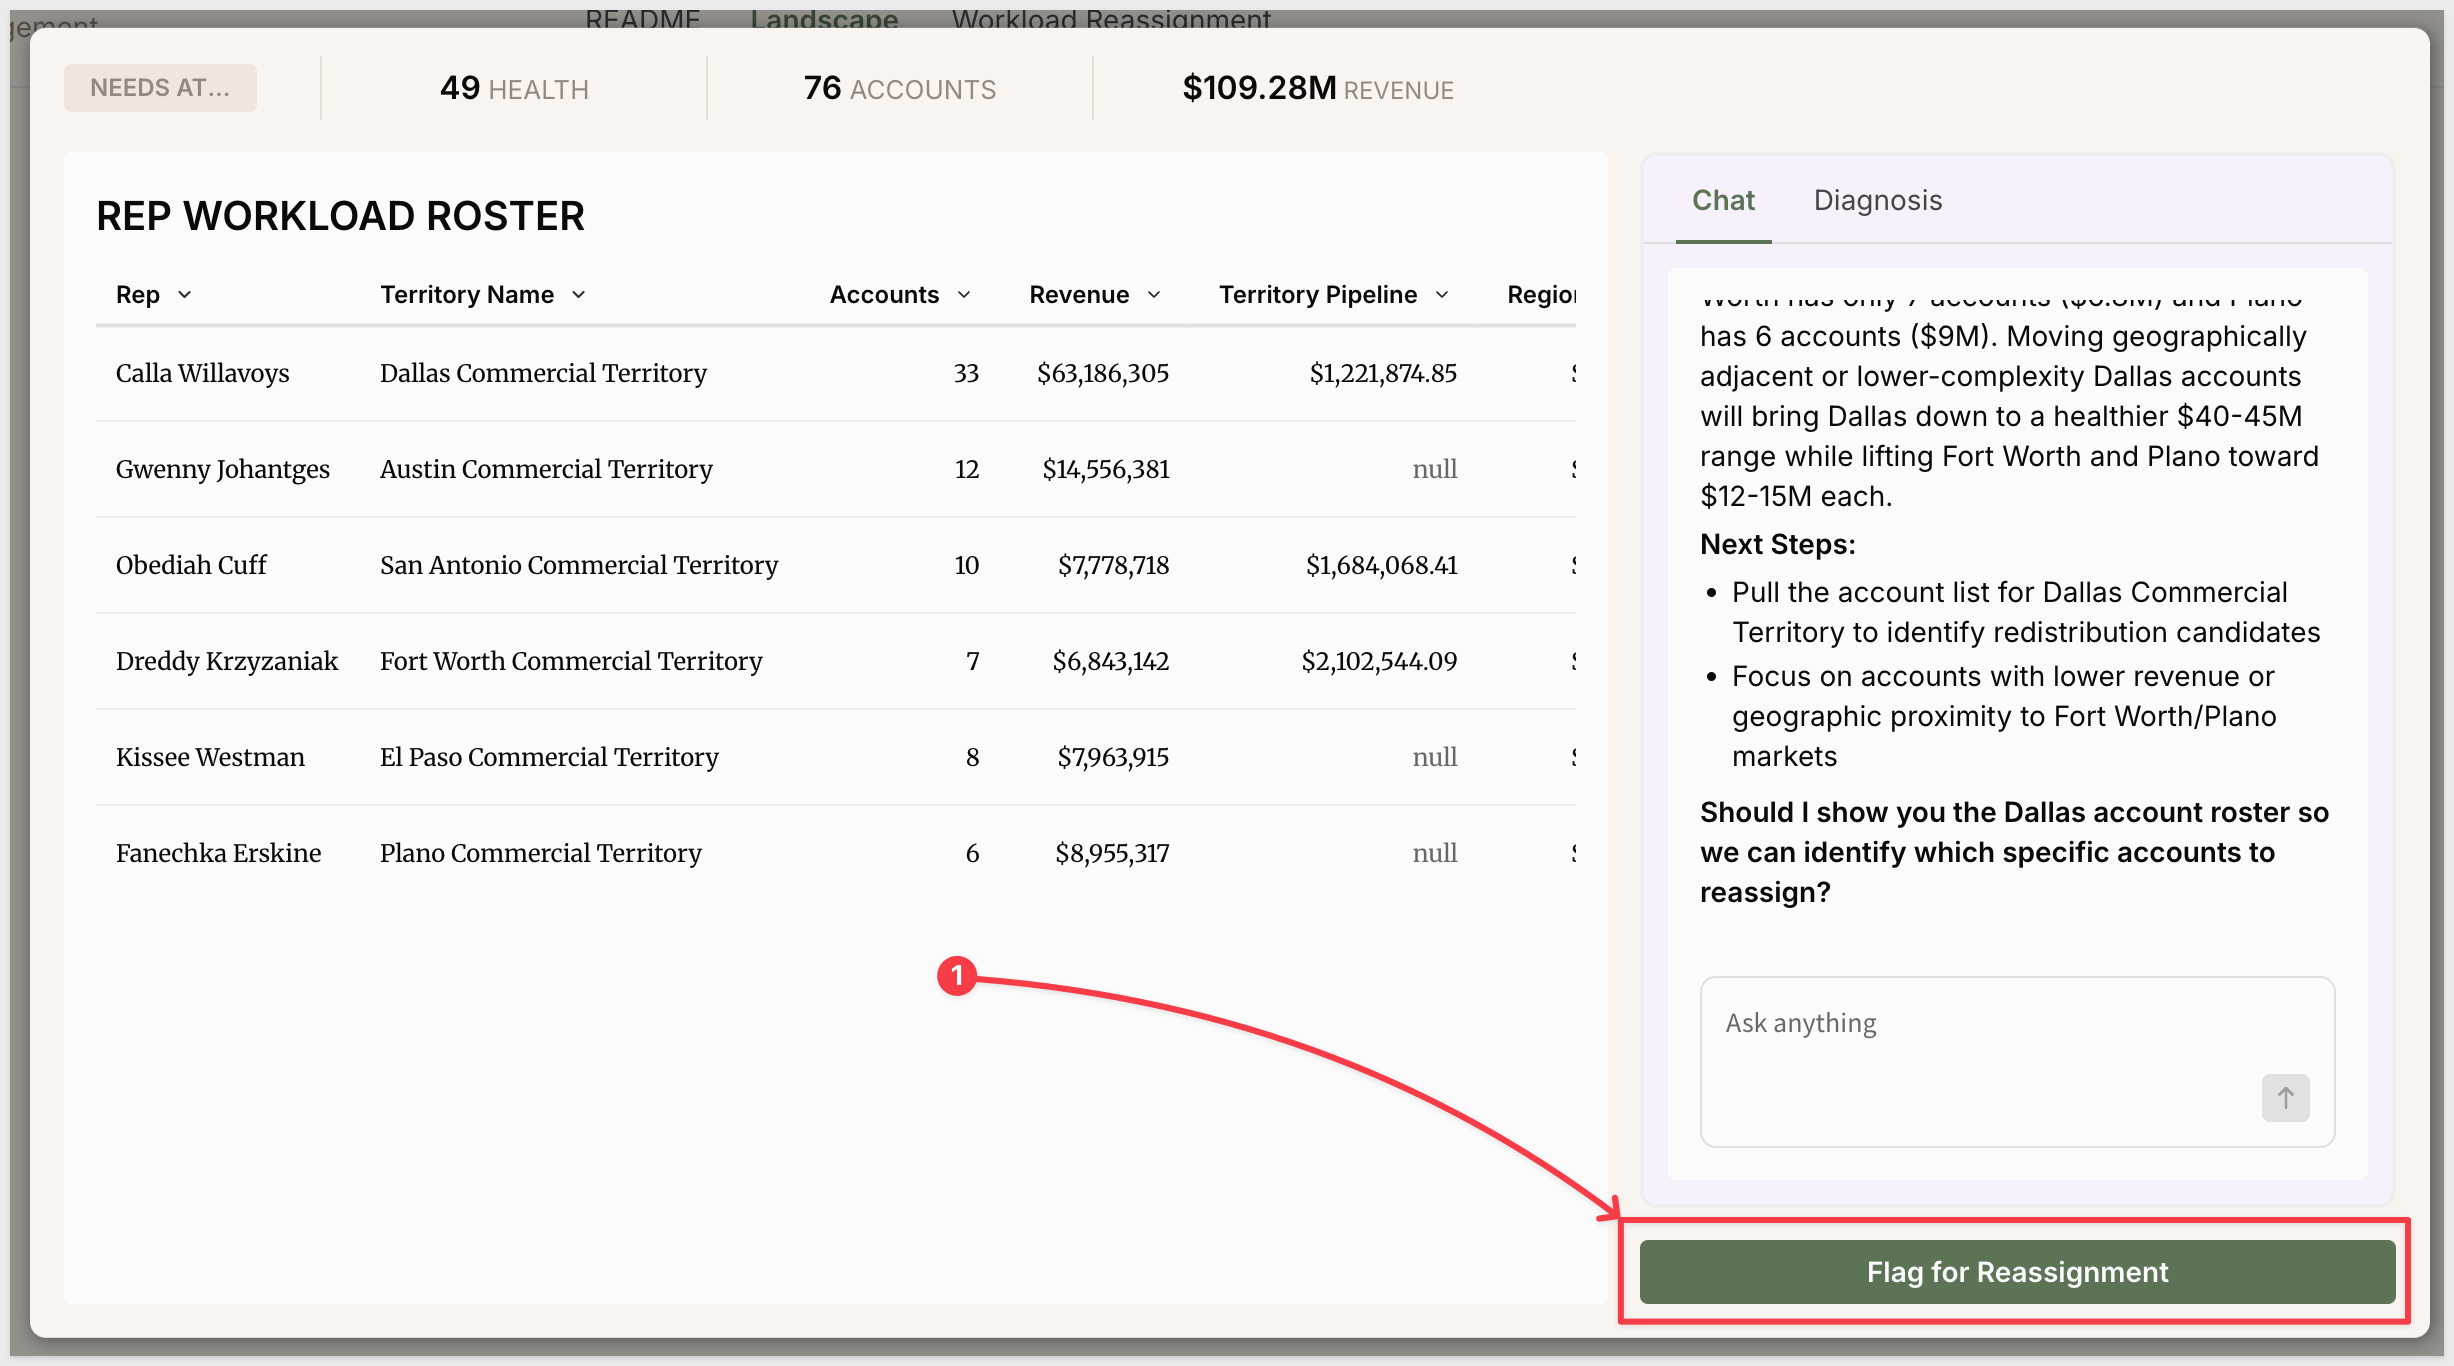
Task: Click the $7,963,915 revenue value
Action: pos(1113,757)
